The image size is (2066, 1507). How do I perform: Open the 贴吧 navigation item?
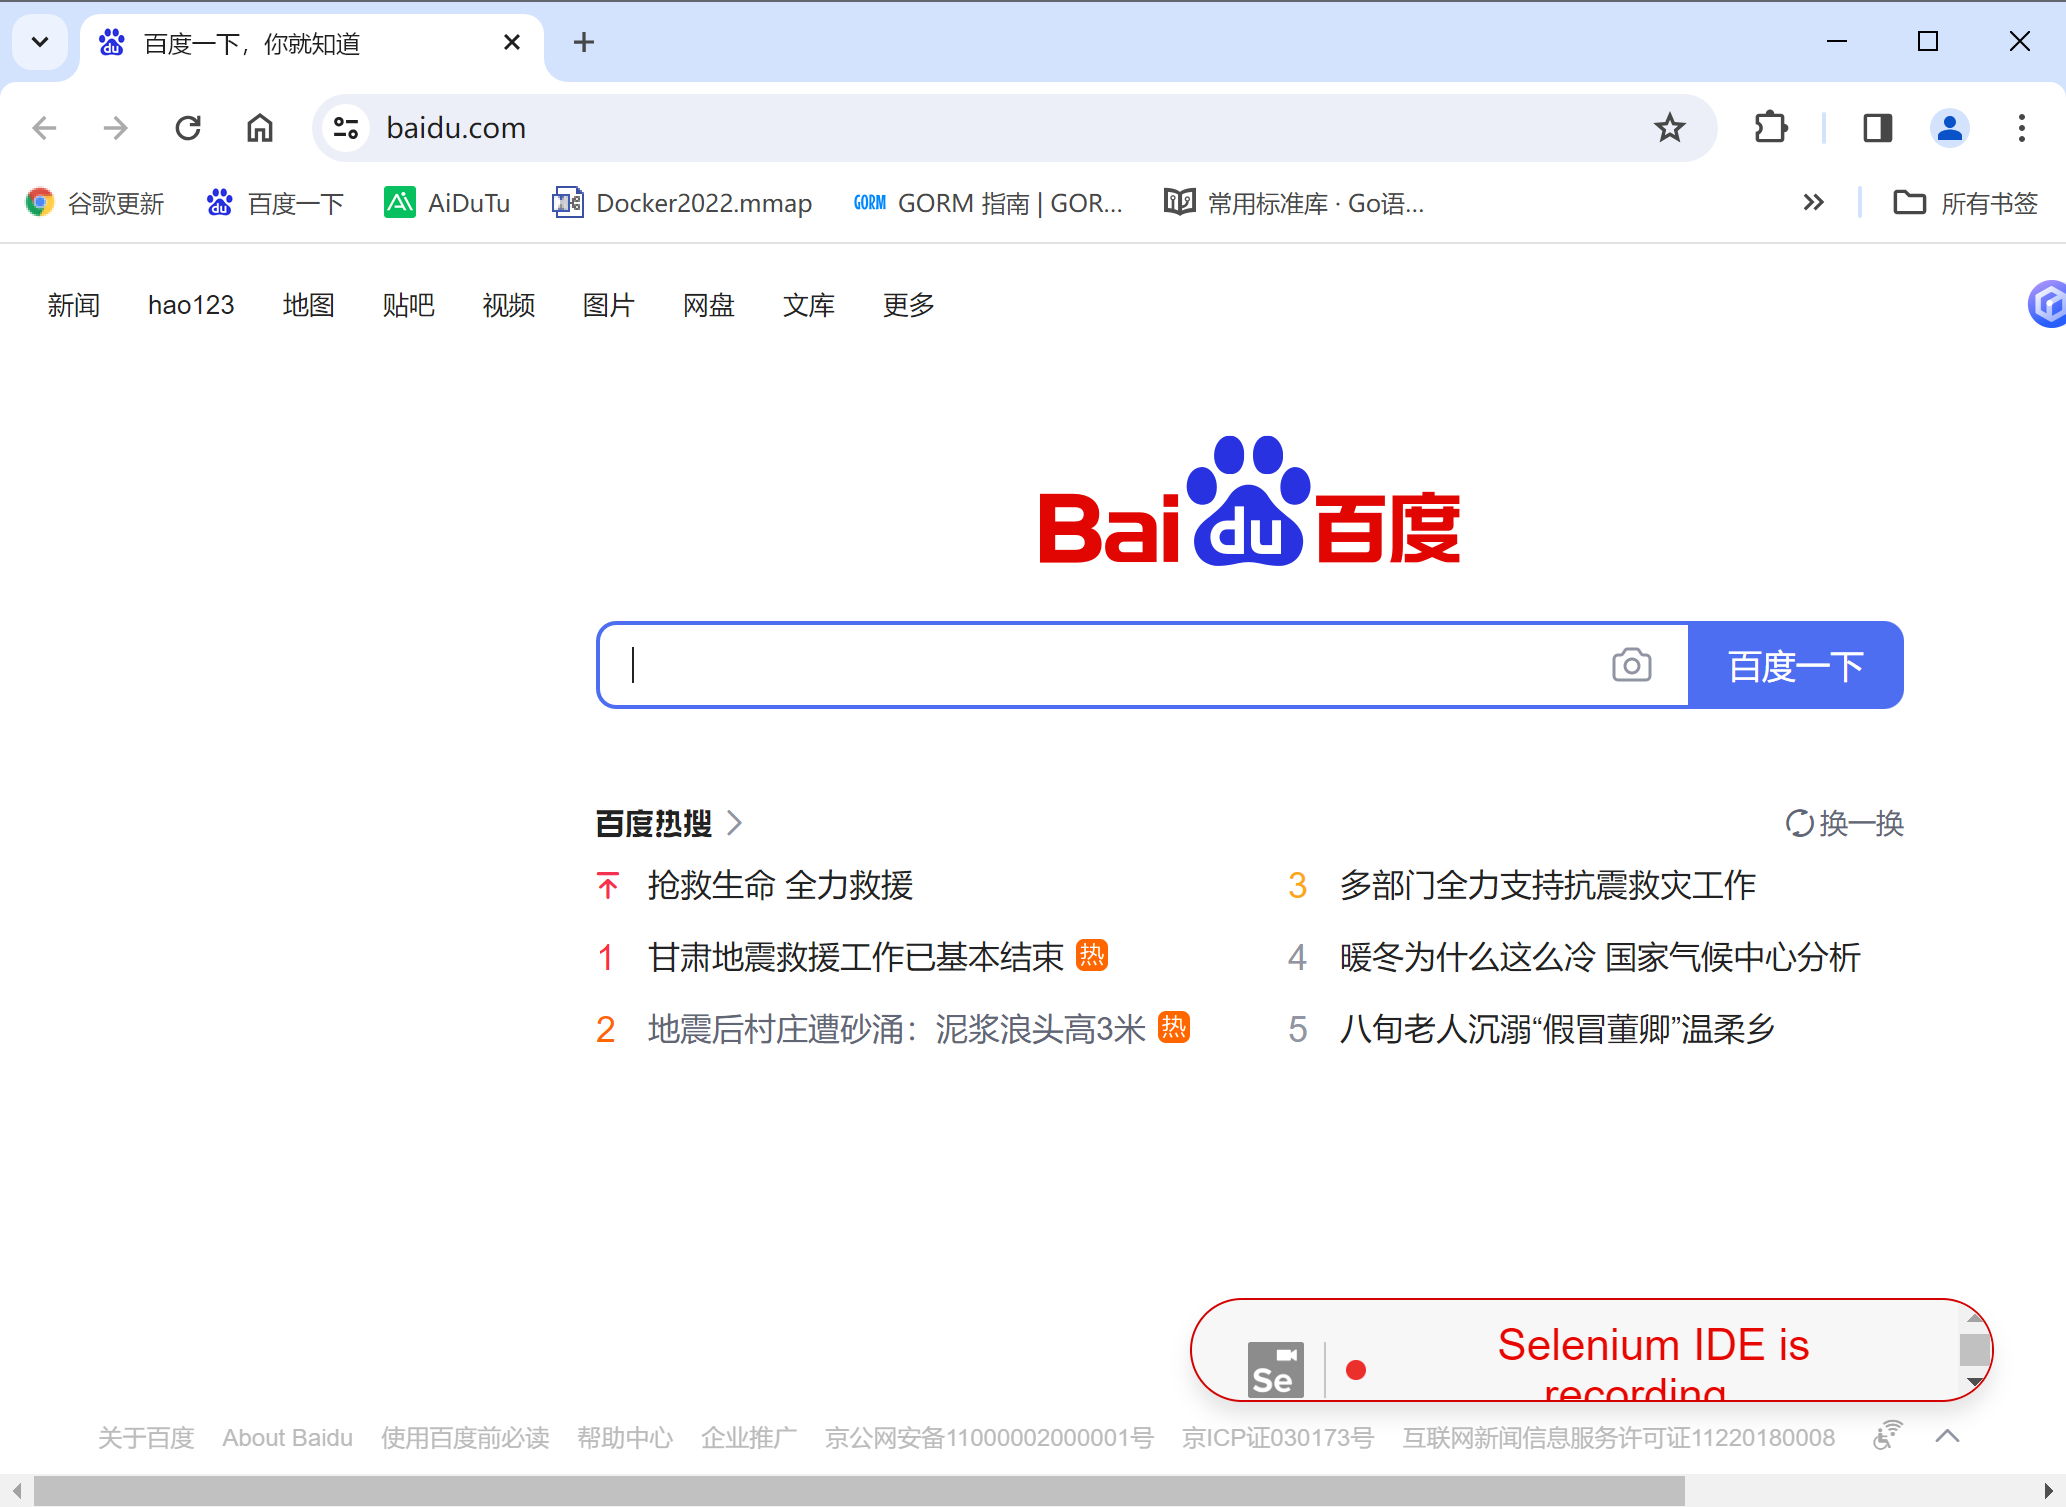pos(408,305)
